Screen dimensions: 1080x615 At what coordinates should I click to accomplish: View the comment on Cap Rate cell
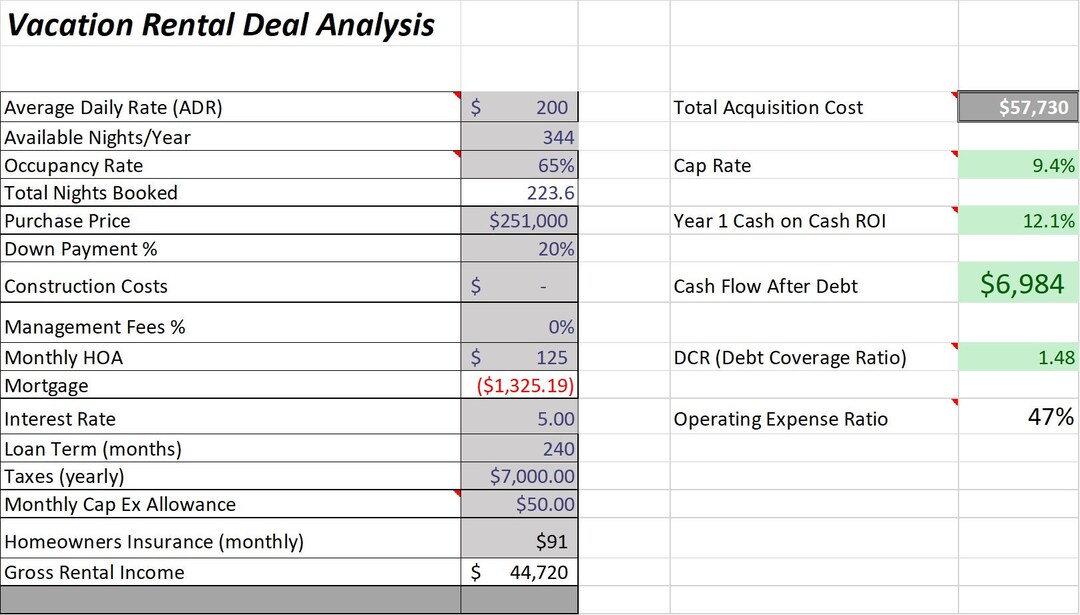(1018, 164)
